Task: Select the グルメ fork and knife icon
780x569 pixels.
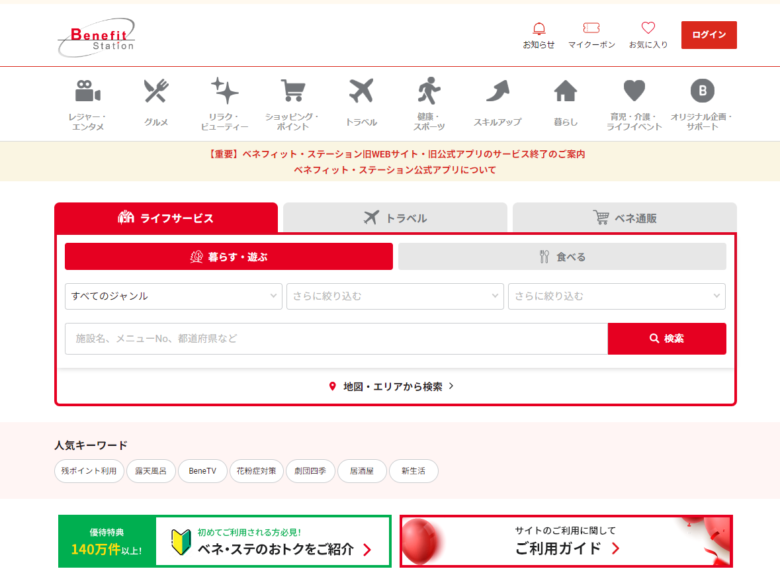Action: [156, 92]
